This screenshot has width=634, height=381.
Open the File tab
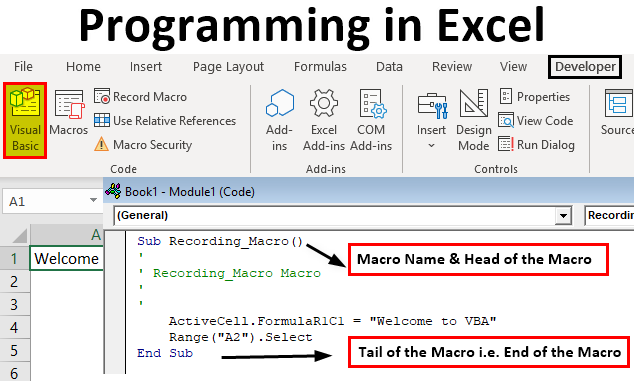[x=23, y=66]
